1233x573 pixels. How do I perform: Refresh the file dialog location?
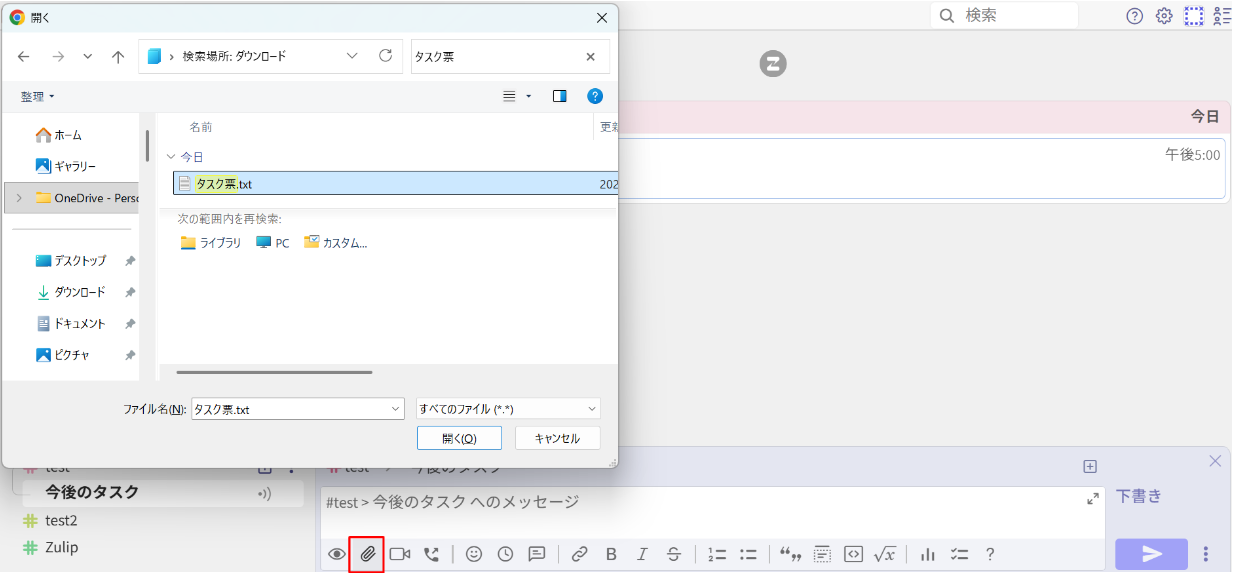385,56
